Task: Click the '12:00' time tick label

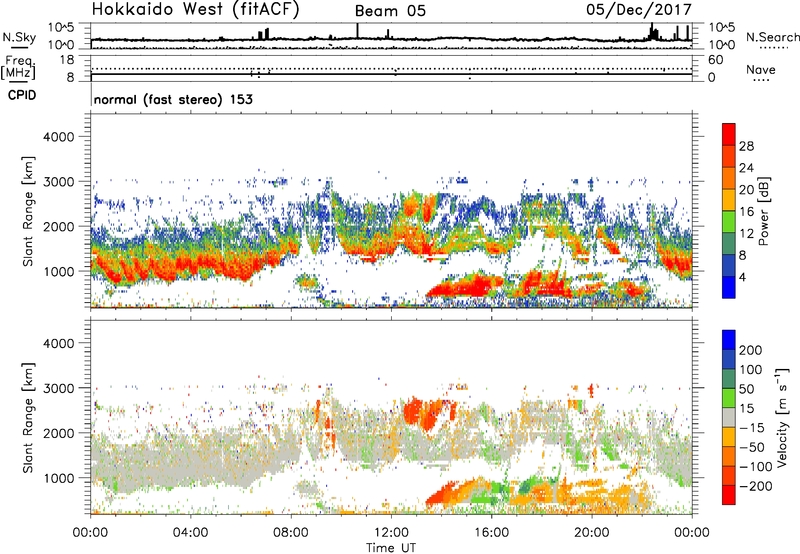Action: [x=391, y=533]
